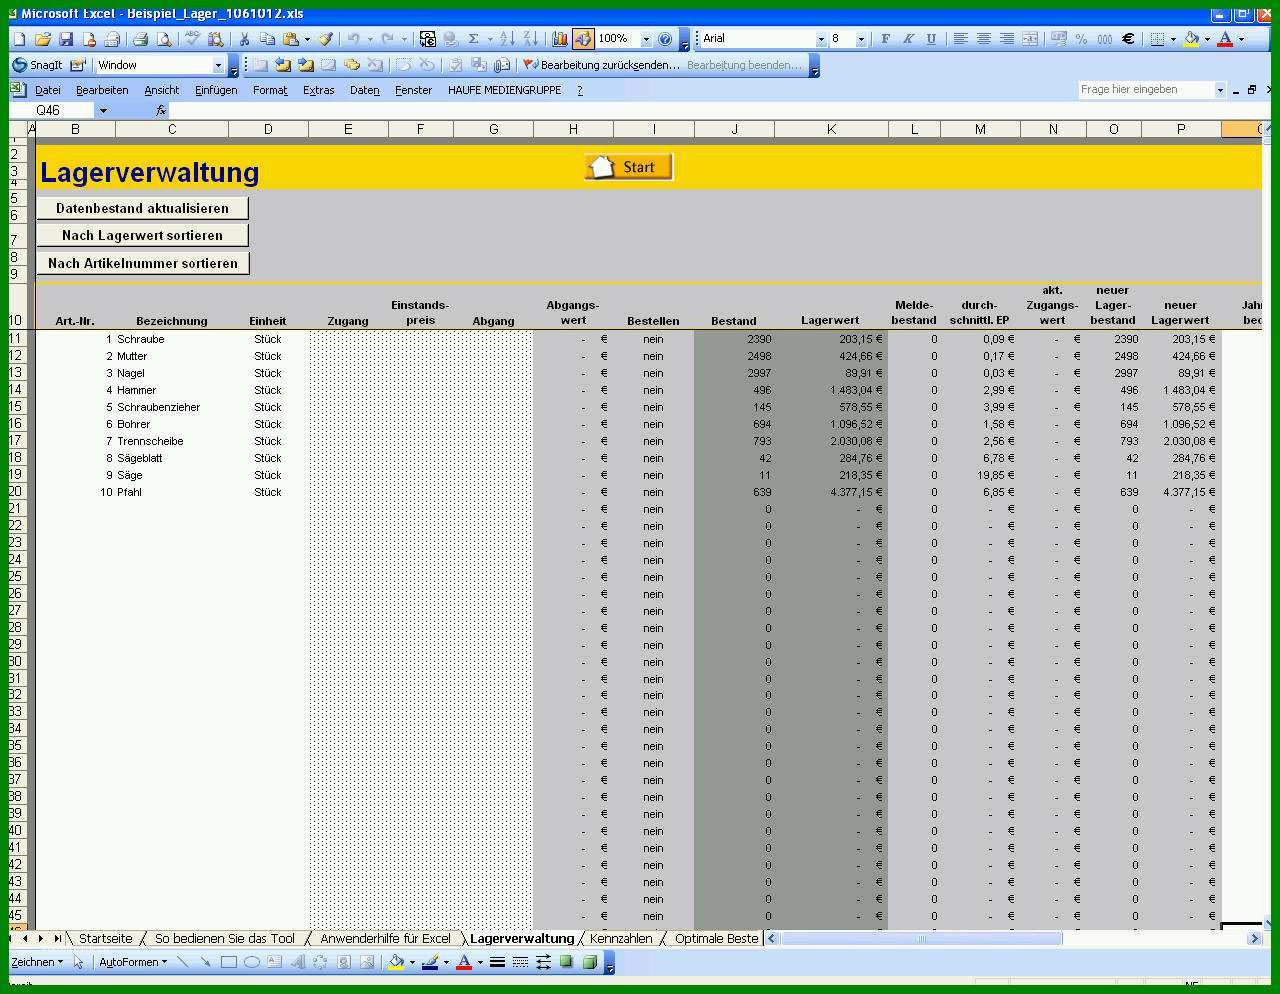Viewport: 1280px width, 994px height.
Task: Sort descending with the Z-A icon
Action: (x=530, y=39)
